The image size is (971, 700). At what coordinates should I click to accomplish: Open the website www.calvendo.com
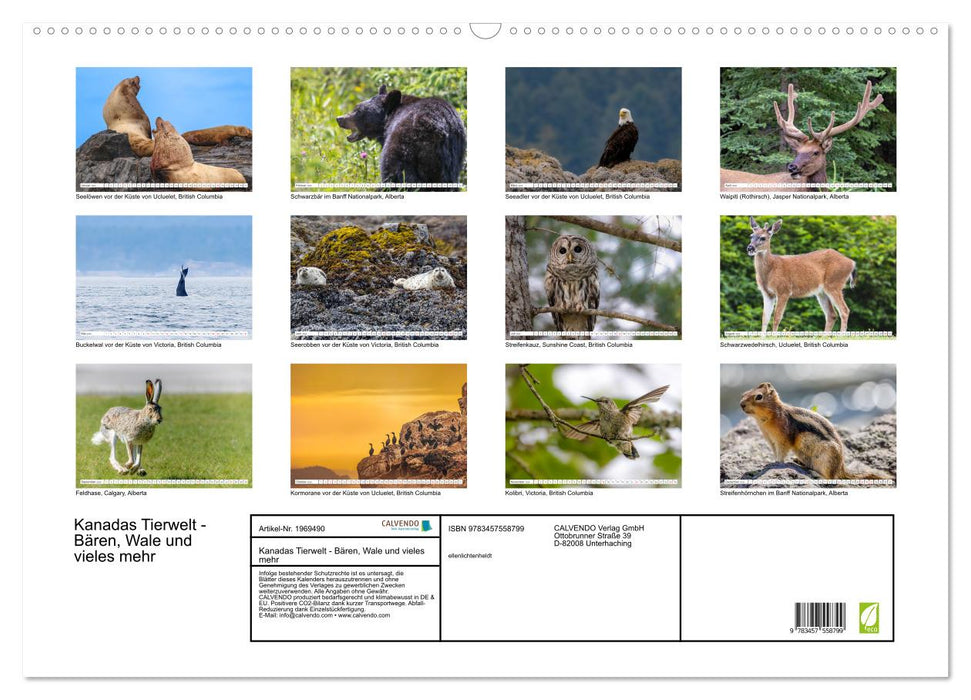365,616
